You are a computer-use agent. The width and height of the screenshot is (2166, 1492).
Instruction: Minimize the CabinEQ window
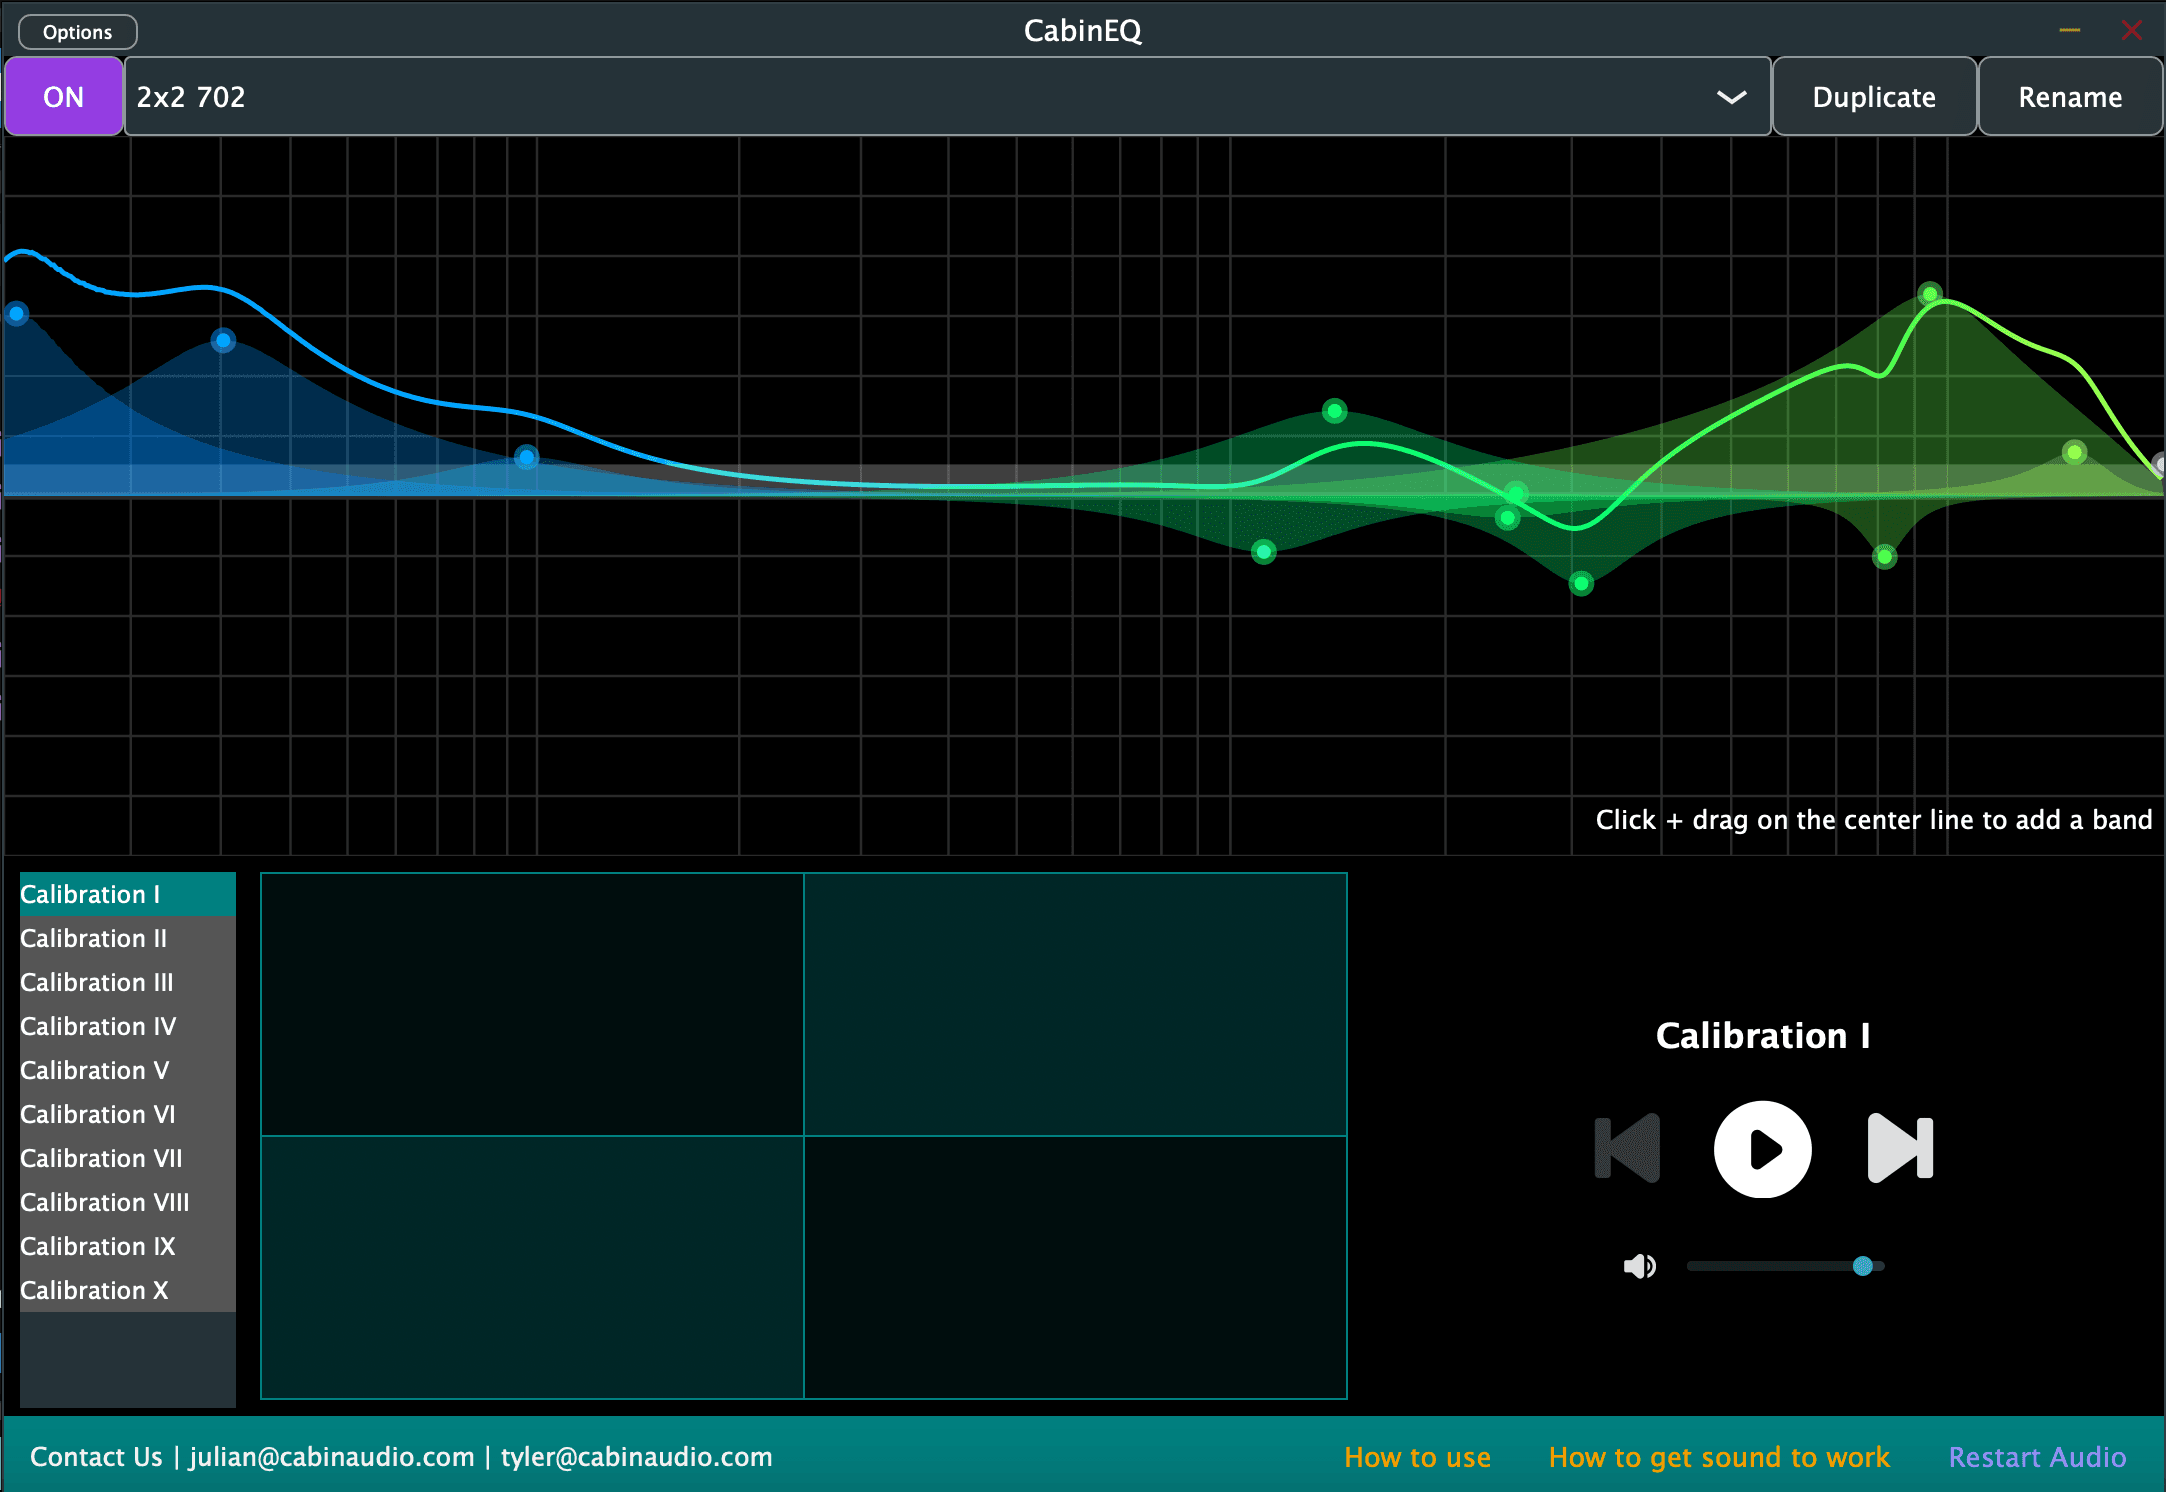click(x=2070, y=31)
